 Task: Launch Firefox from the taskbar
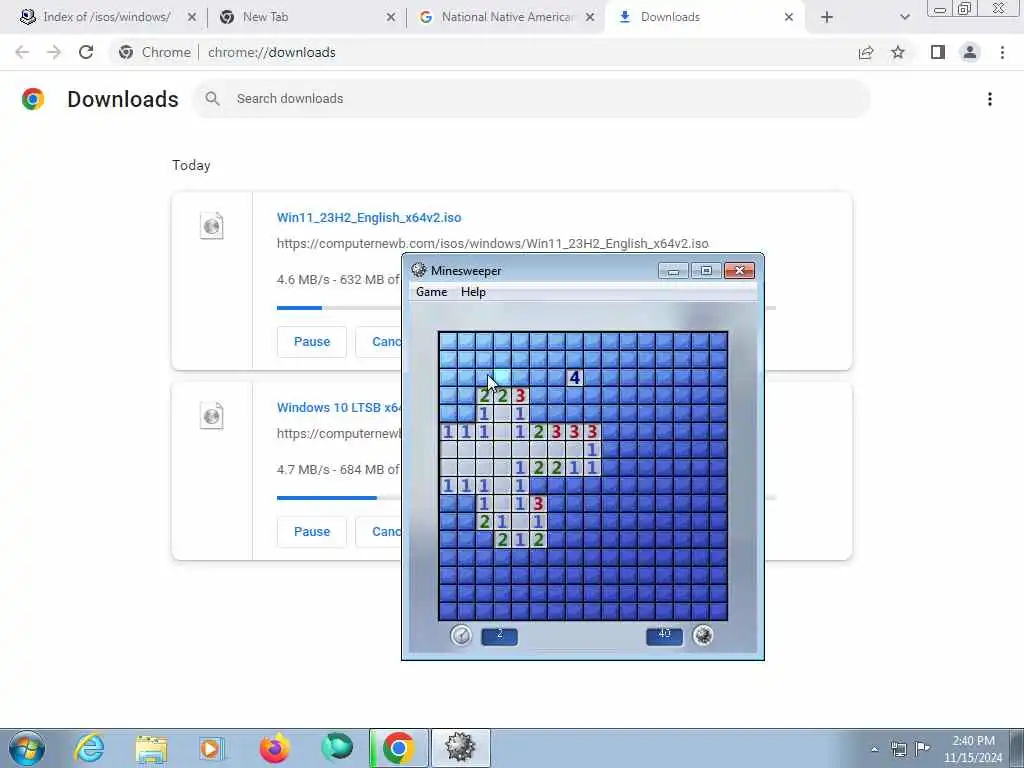pyautogui.click(x=274, y=748)
